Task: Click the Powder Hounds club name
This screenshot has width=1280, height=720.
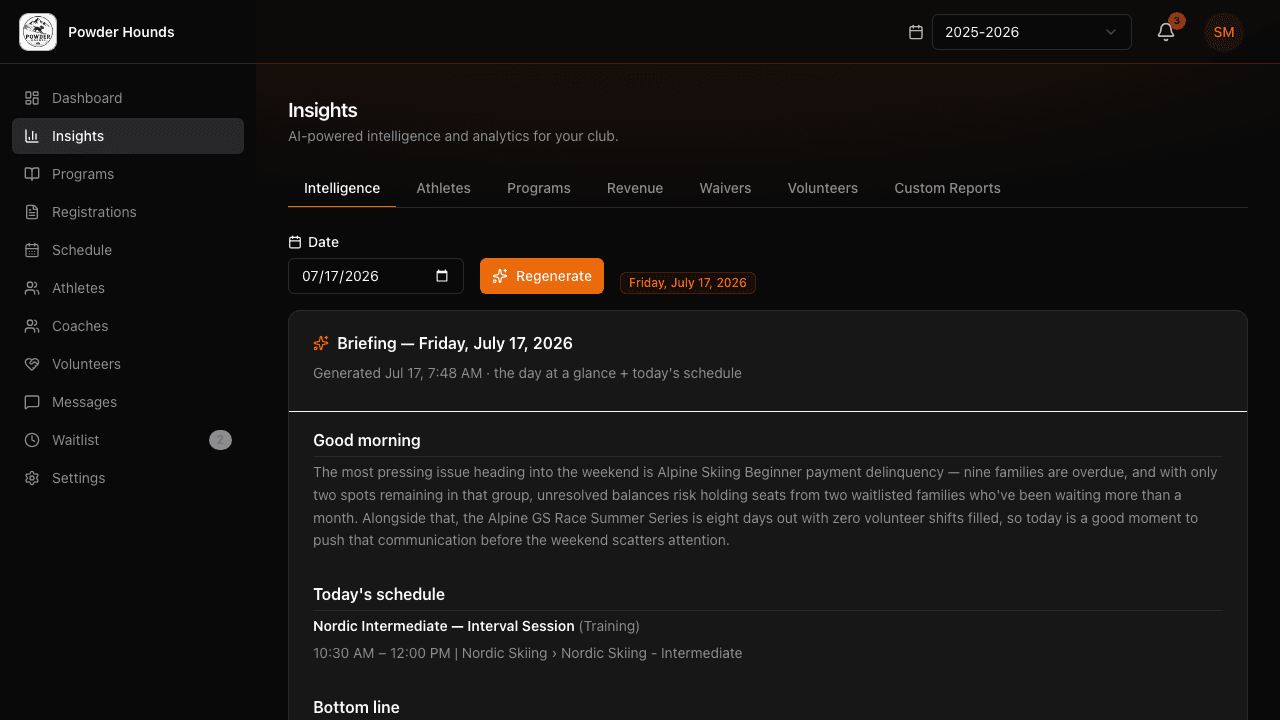Action: click(121, 32)
